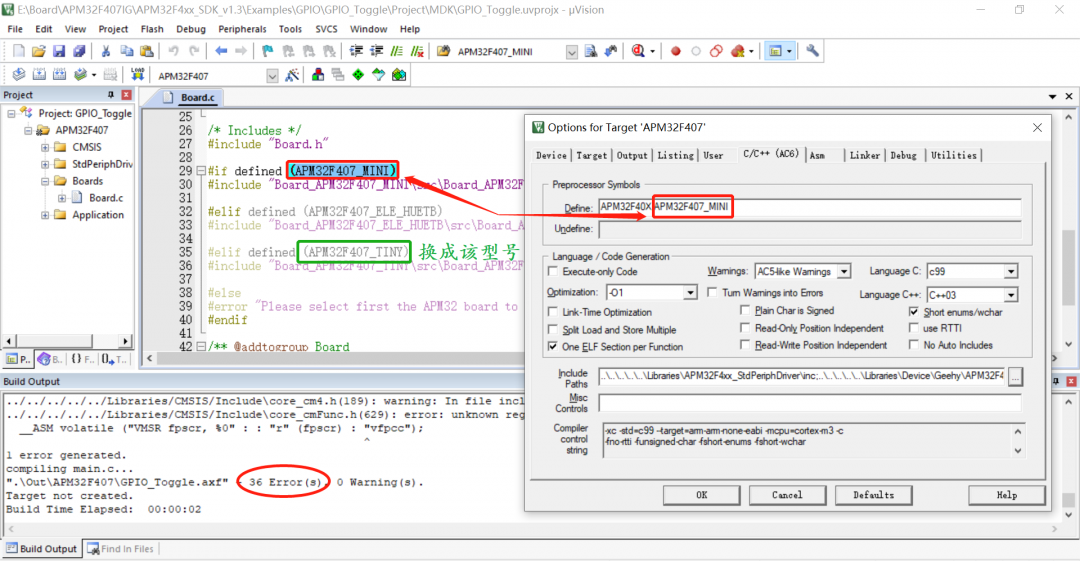Toggle Link-Time Optimization checkbox
The image size is (1080, 561).
[x=553, y=312]
